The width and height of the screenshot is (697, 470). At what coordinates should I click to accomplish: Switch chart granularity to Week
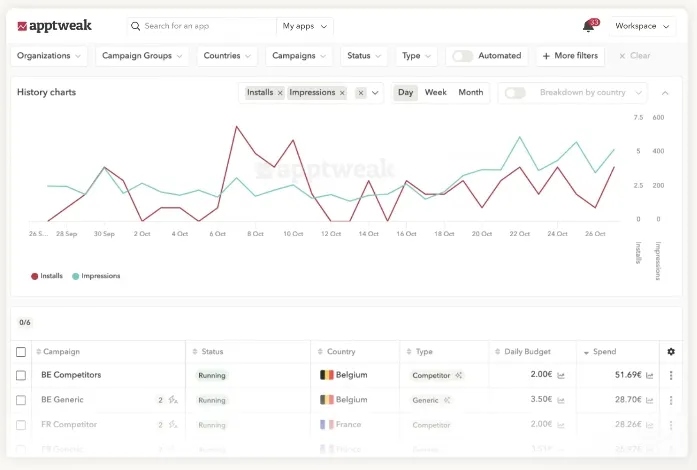pos(436,93)
